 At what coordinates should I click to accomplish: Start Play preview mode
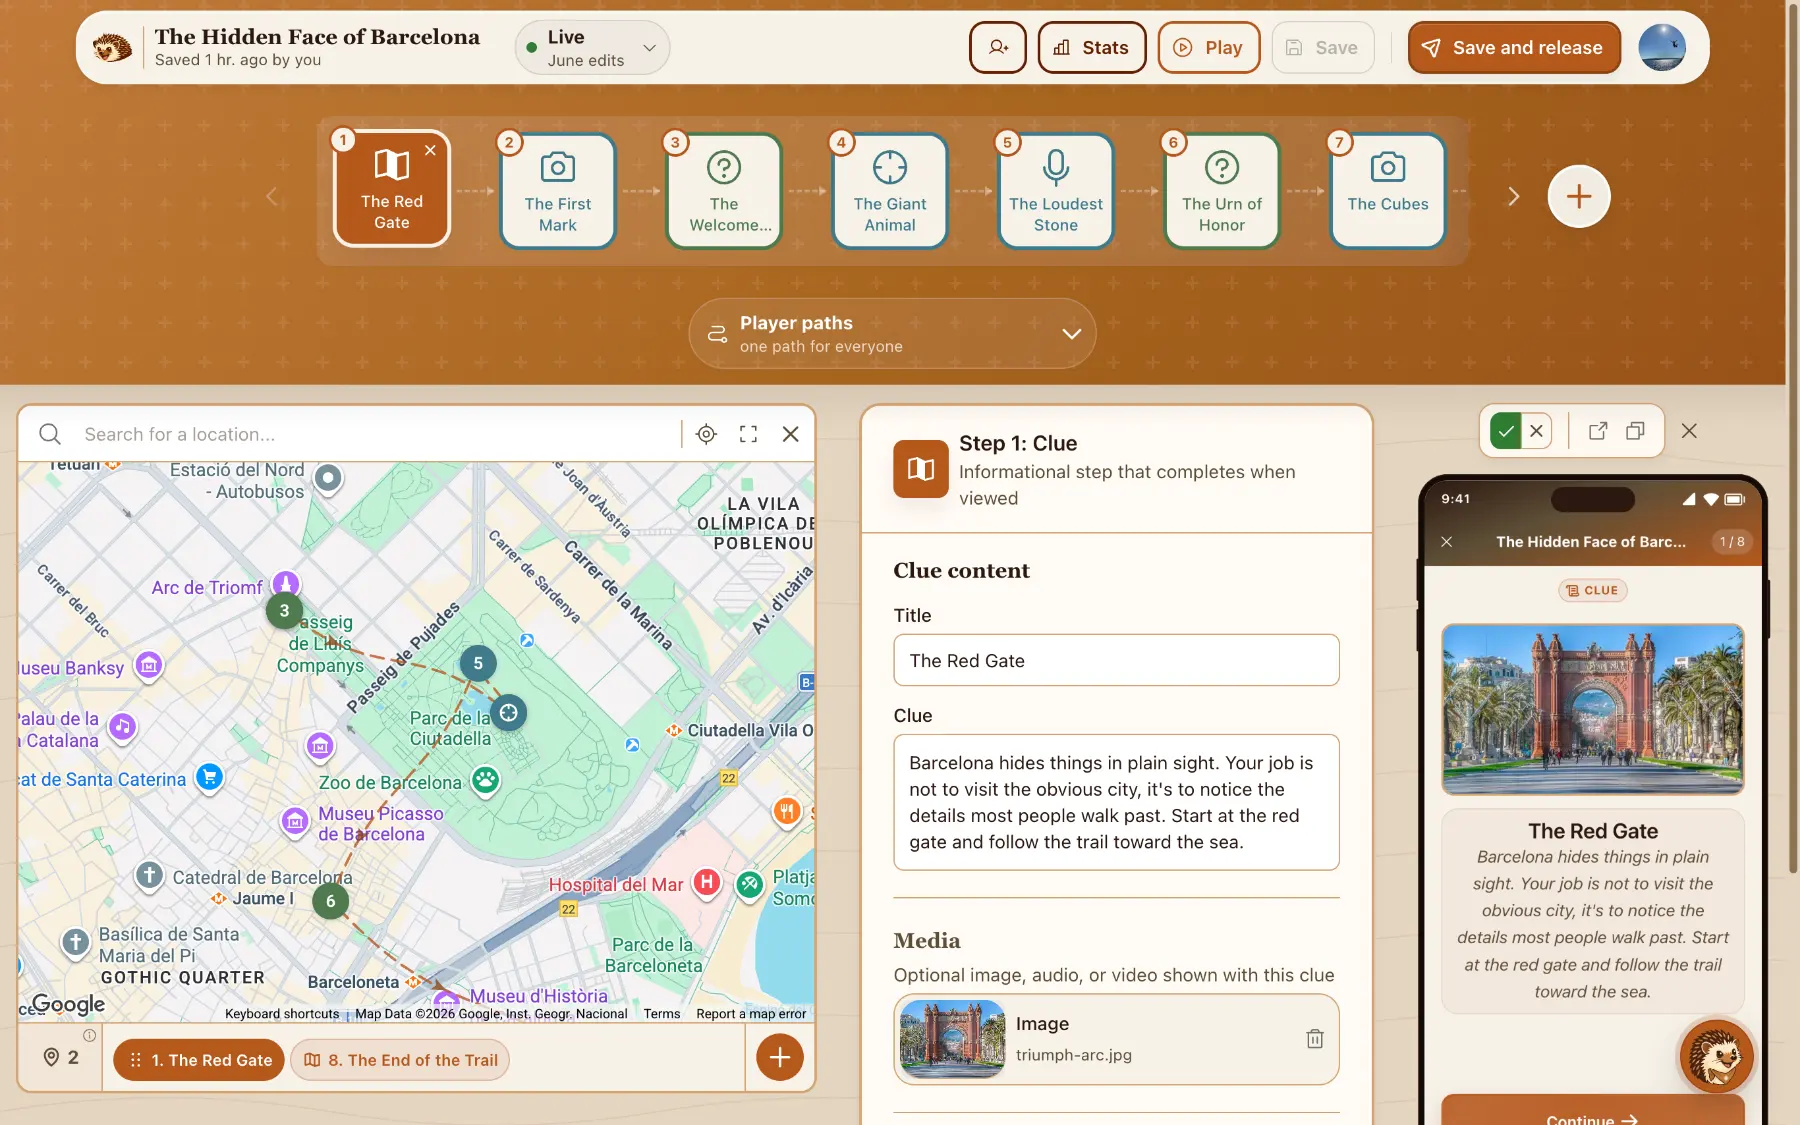1208,47
